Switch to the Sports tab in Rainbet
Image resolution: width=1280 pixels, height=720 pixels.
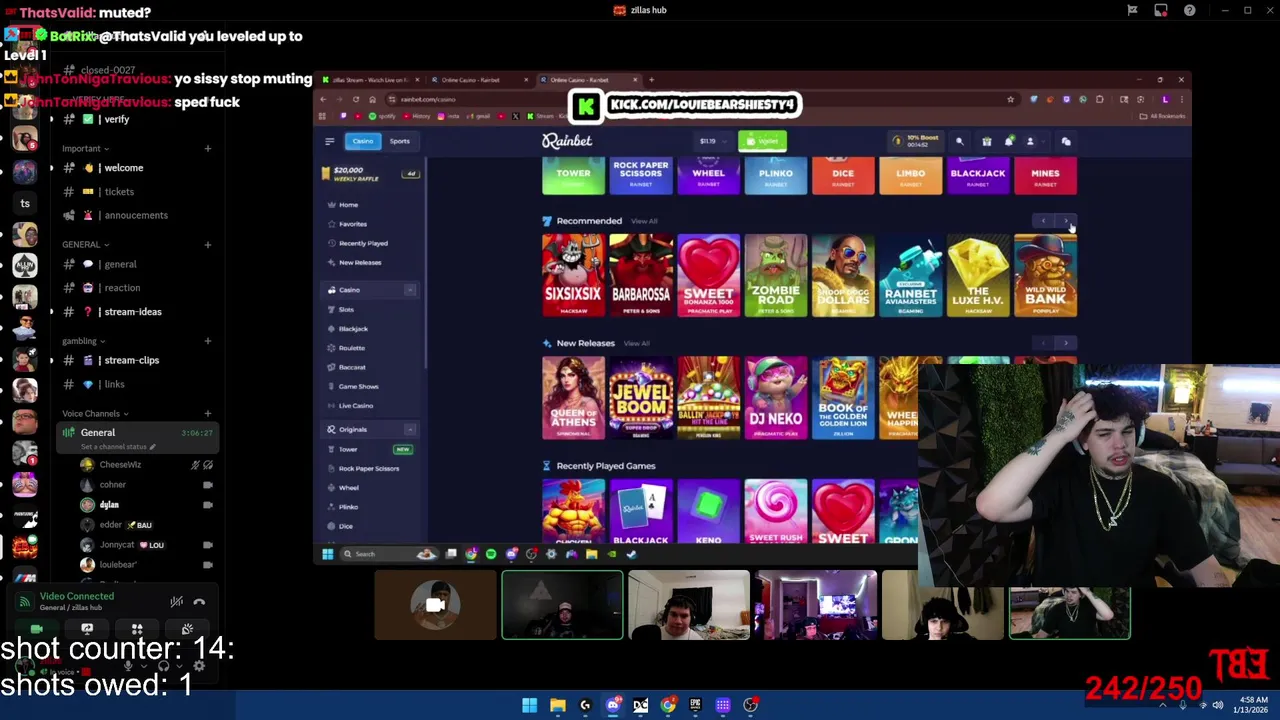point(399,141)
